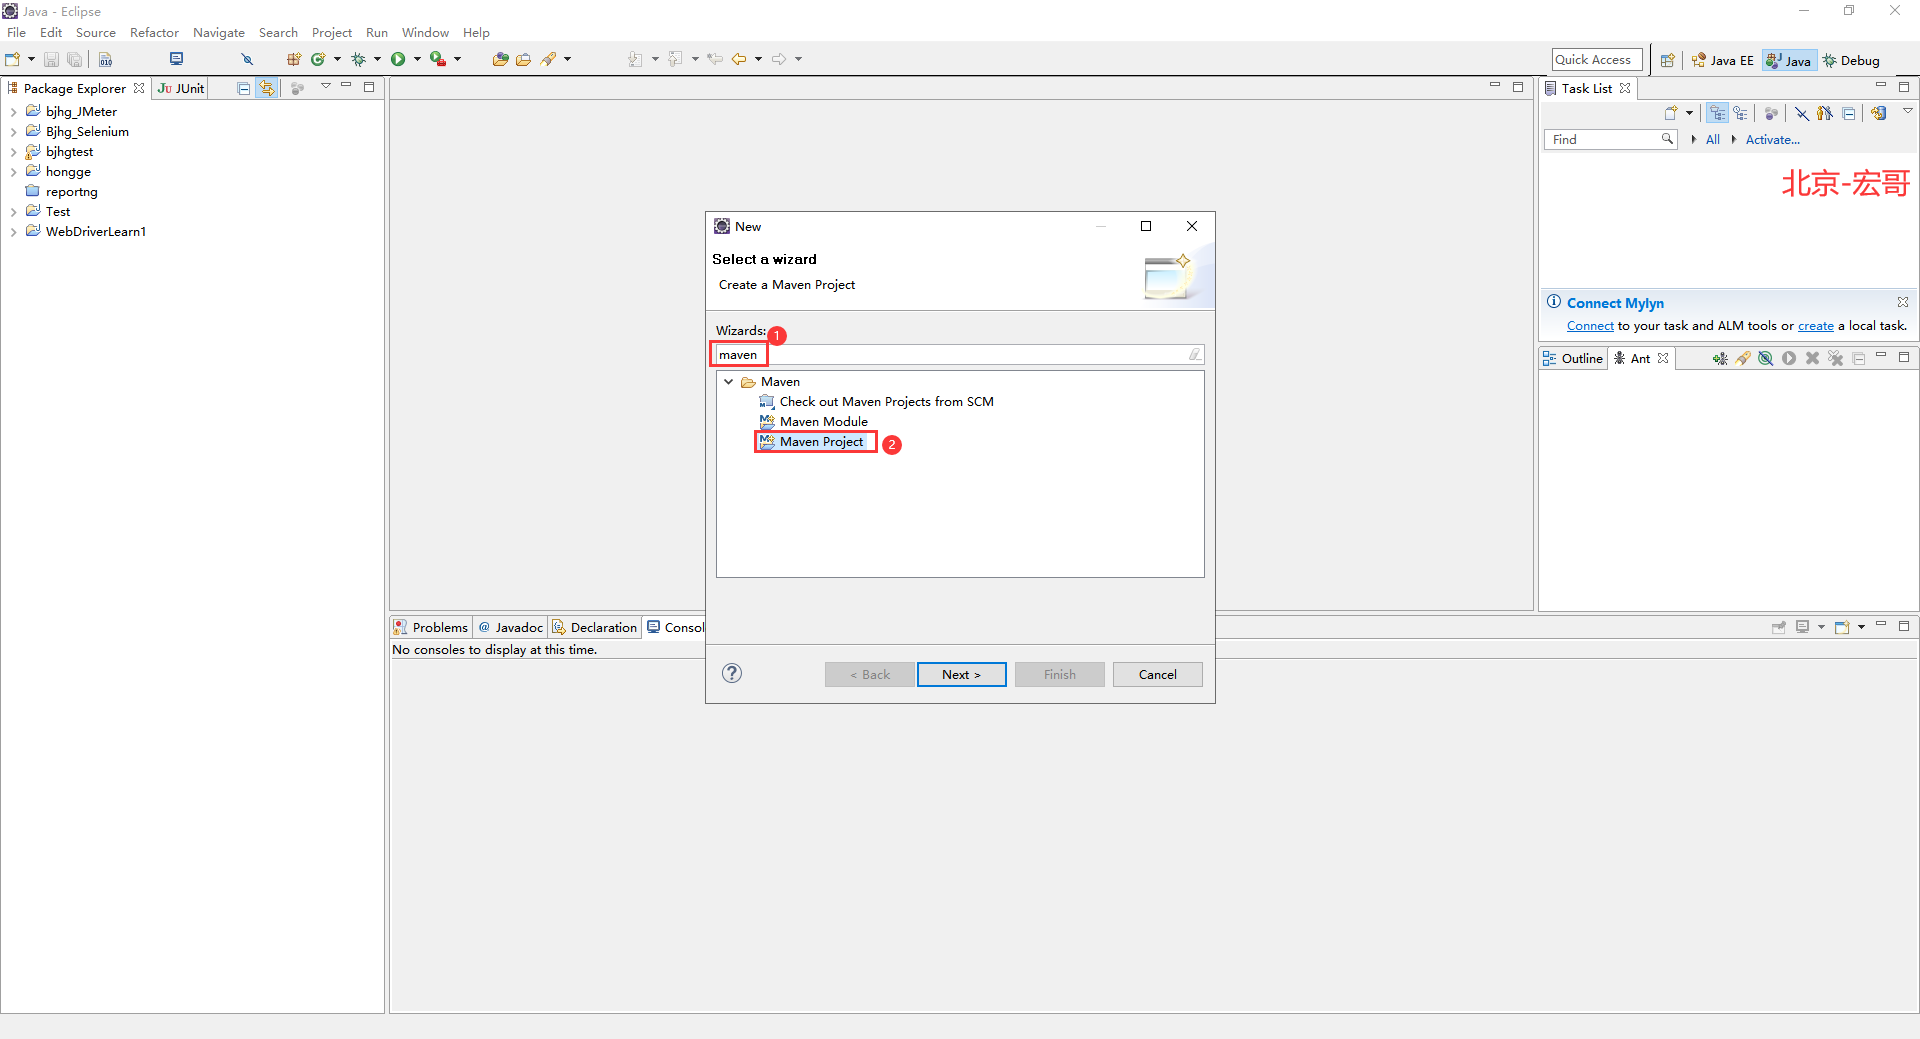Image resolution: width=1920 pixels, height=1039 pixels.
Task: Toggle Link with Editor in Package Explorer
Action: pos(266,88)
